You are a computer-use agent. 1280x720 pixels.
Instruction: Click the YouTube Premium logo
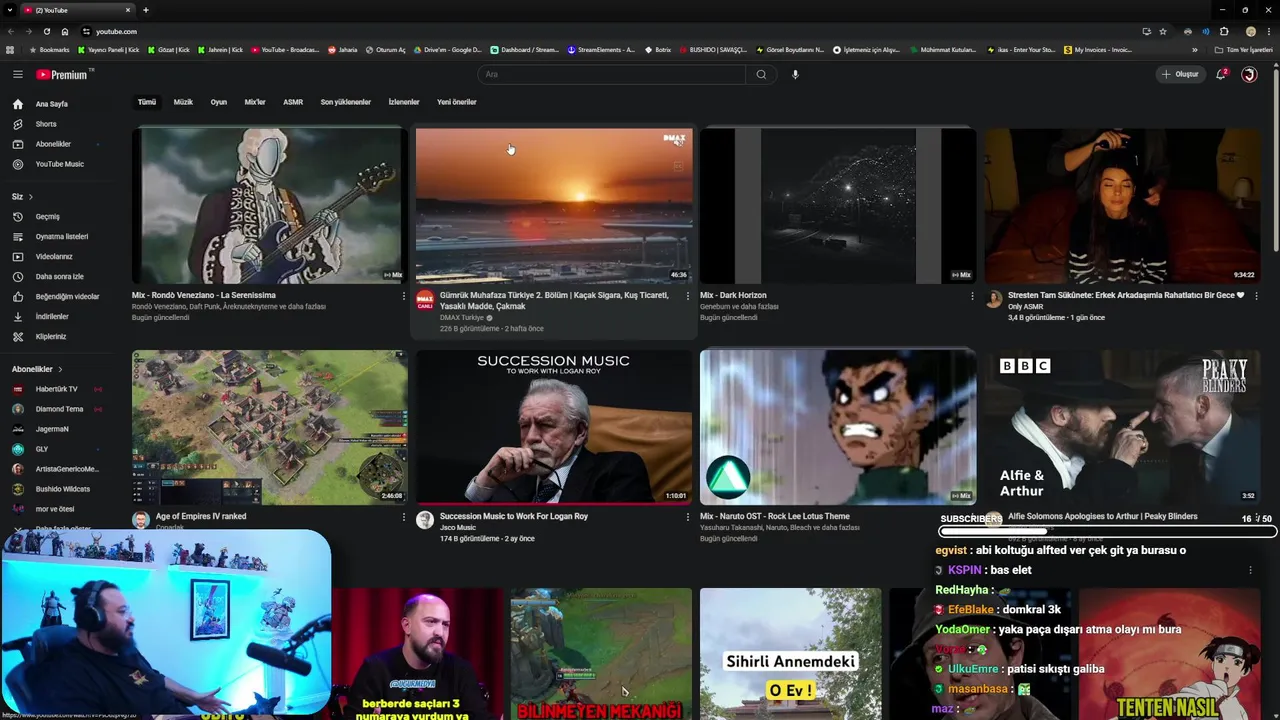click(x=62, y=74)
